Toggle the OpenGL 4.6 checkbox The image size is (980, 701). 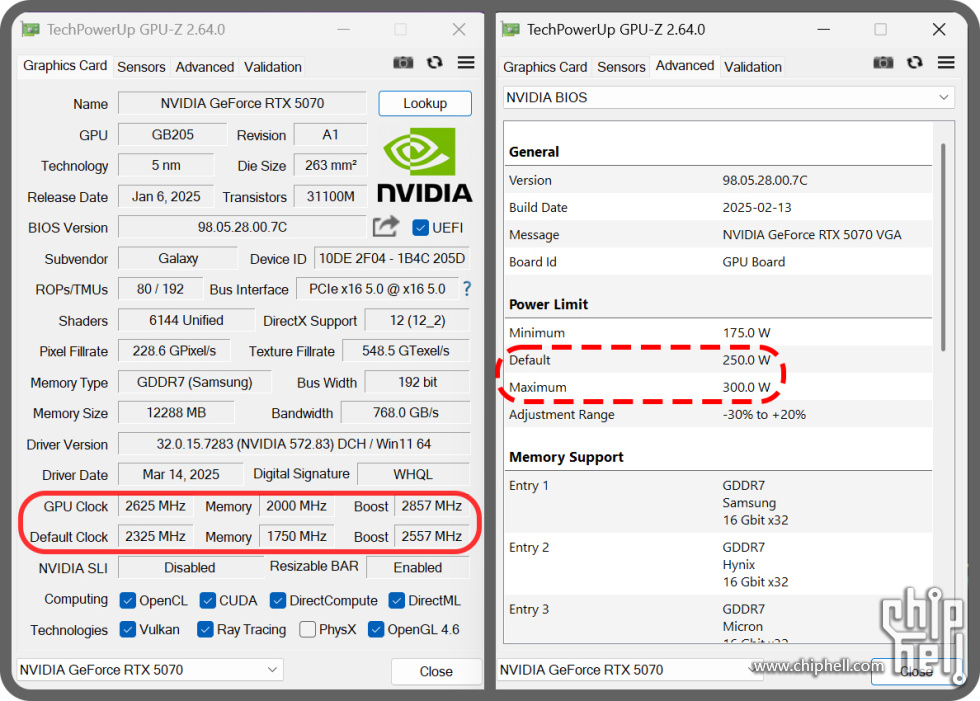pyautogui.click(x=376, y=629)
